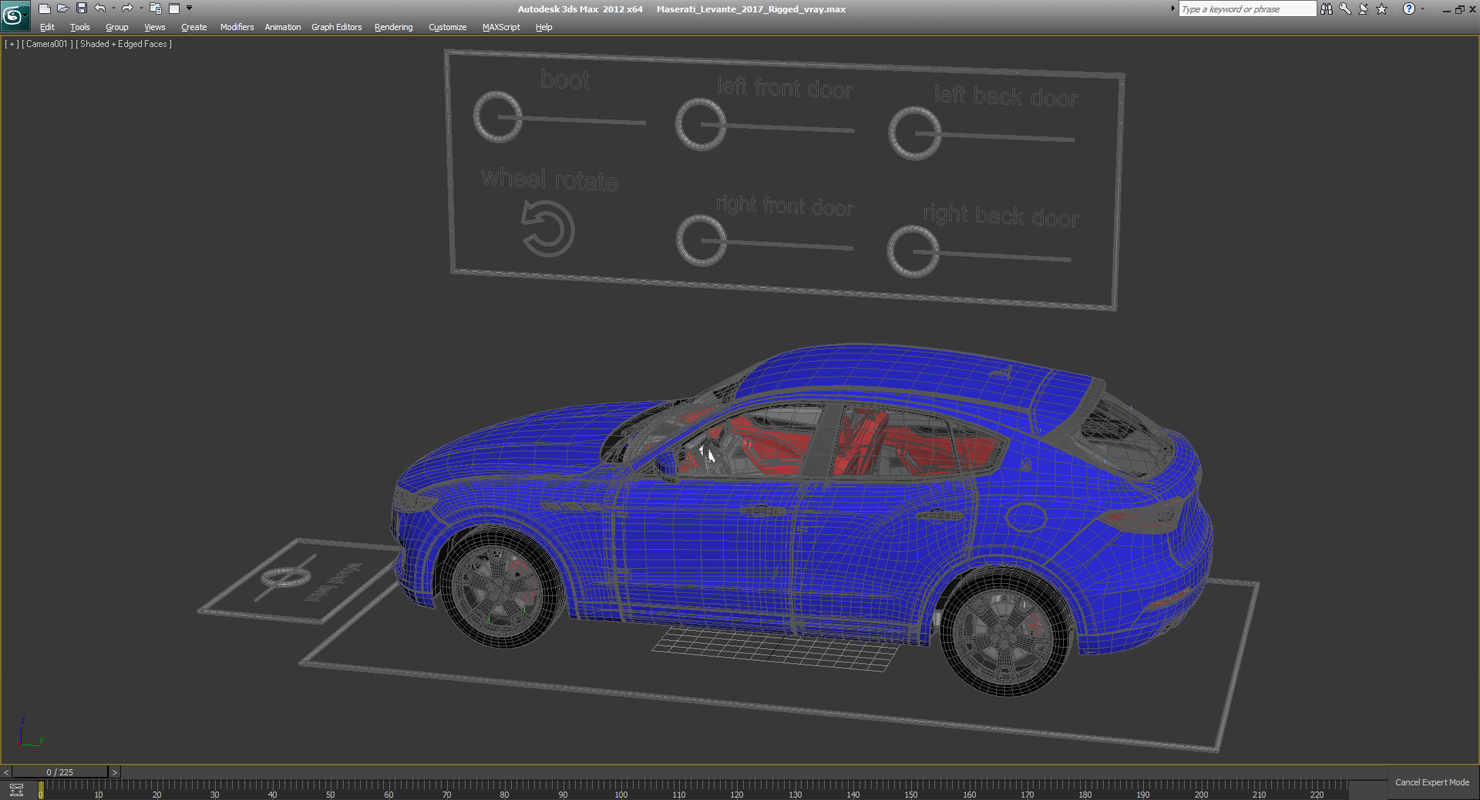Viewport: 1480px width, 800px height.
Task: Click the Undo arrow icon
Action: point(100,9)
